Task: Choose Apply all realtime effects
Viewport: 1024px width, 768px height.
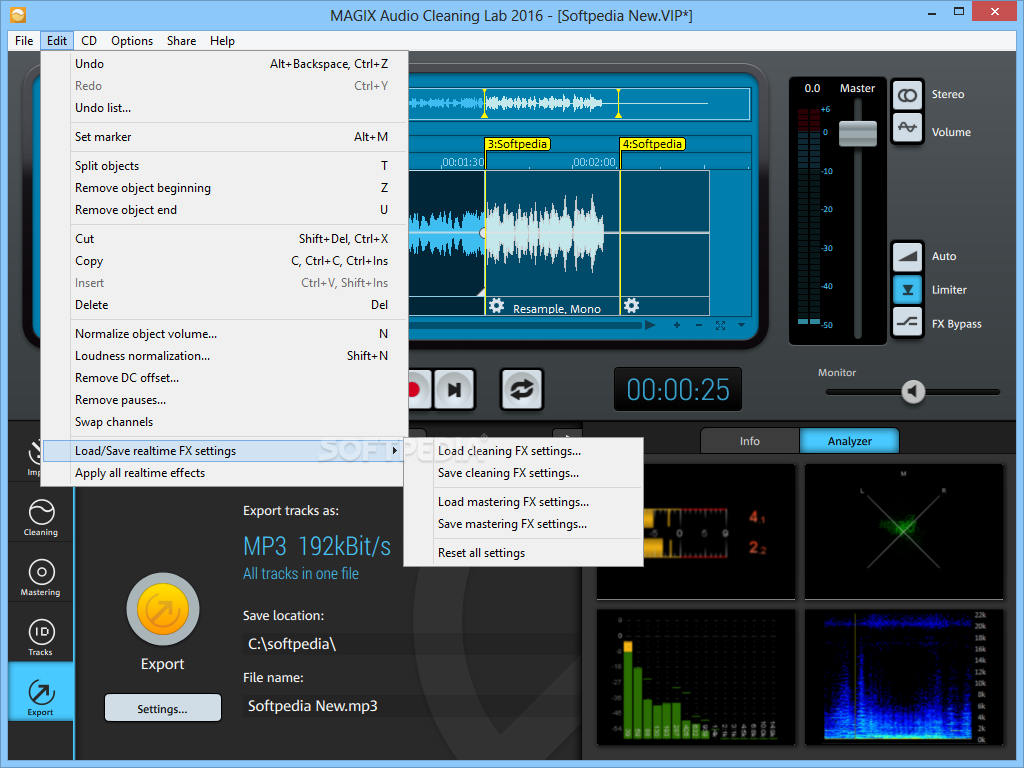Action: (225, 473)
